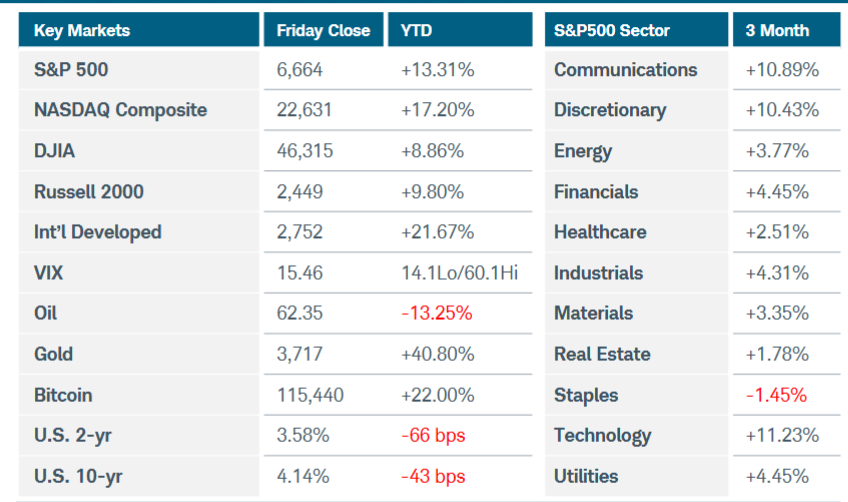The height and width of the screenshot is (502, 848).
Task: Select the Staples -1.45% value
Action: (x=776, y=395)
